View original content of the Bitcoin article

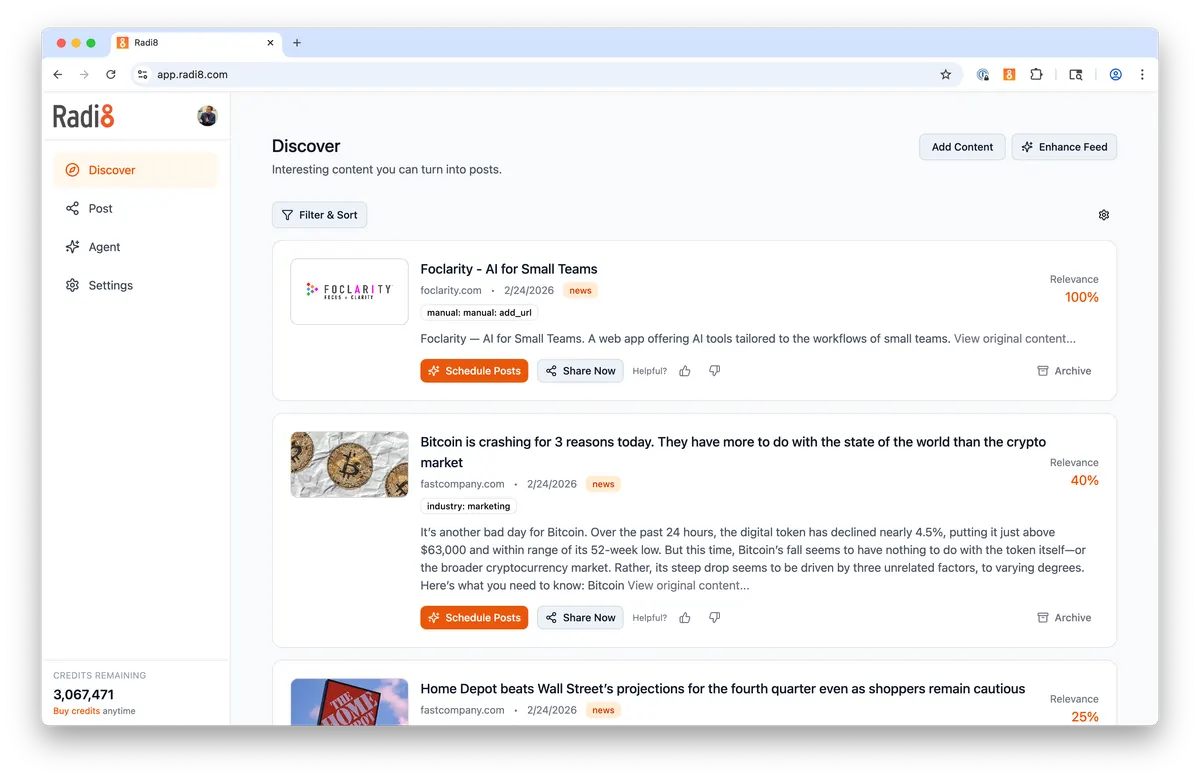click(688, 586)
